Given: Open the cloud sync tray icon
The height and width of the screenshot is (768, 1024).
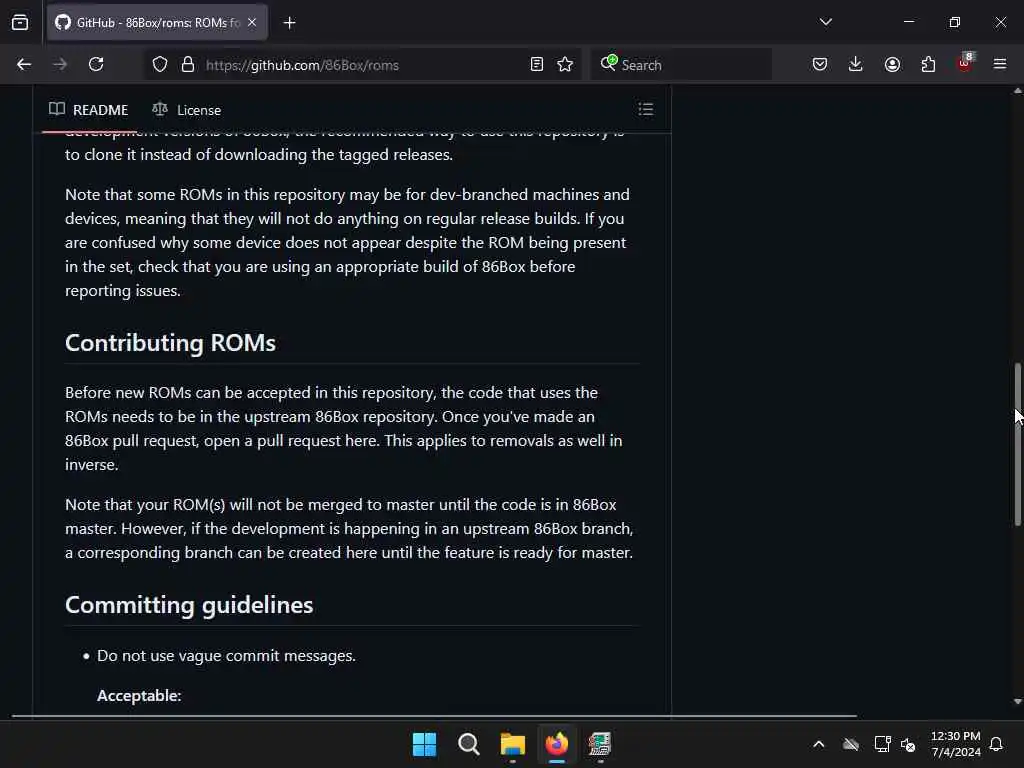Looking at the screenshot, I should point(850,744).
